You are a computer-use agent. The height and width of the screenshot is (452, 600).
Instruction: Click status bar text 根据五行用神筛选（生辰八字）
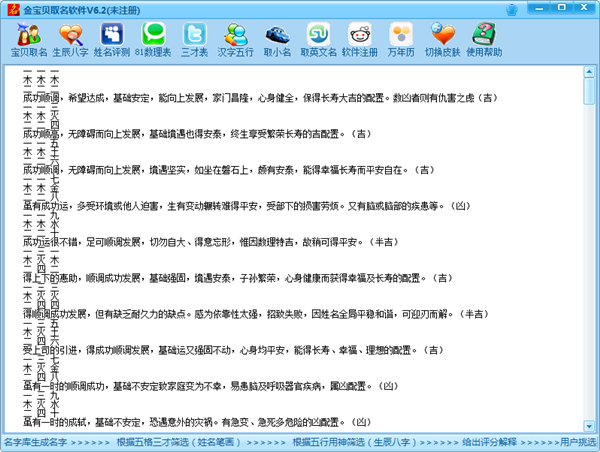pos(355,442)
